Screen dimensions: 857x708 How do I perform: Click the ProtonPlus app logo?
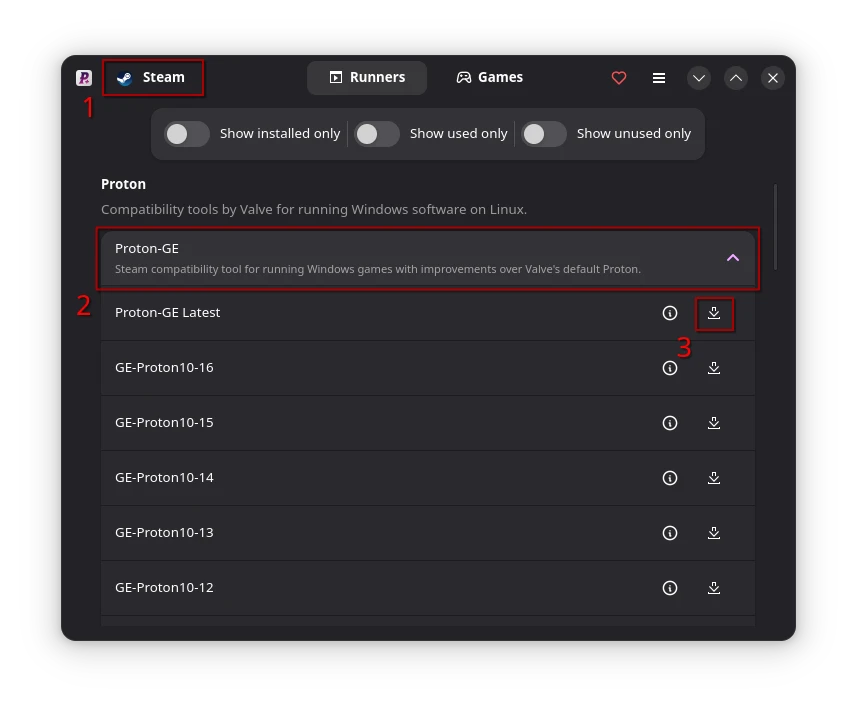(84, 77)
